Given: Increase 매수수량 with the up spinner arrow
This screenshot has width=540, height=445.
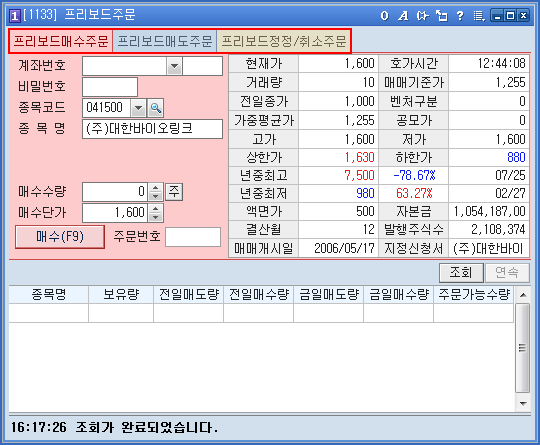Looking at the screenshot, I should [156, 188].
